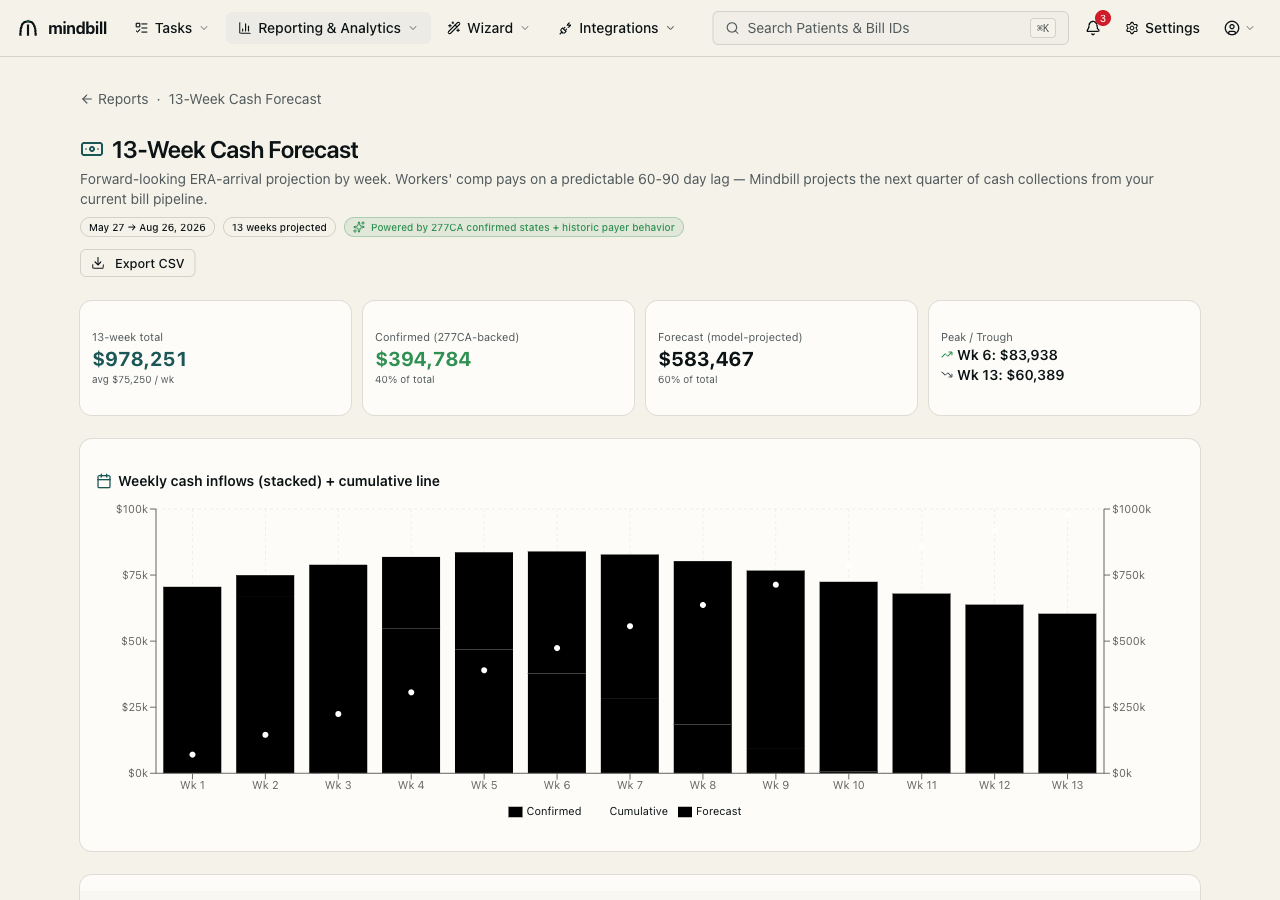Screen dimensions: 1280x900
Task: Click the download icon in Export CSV
Action: coord(98,263)
